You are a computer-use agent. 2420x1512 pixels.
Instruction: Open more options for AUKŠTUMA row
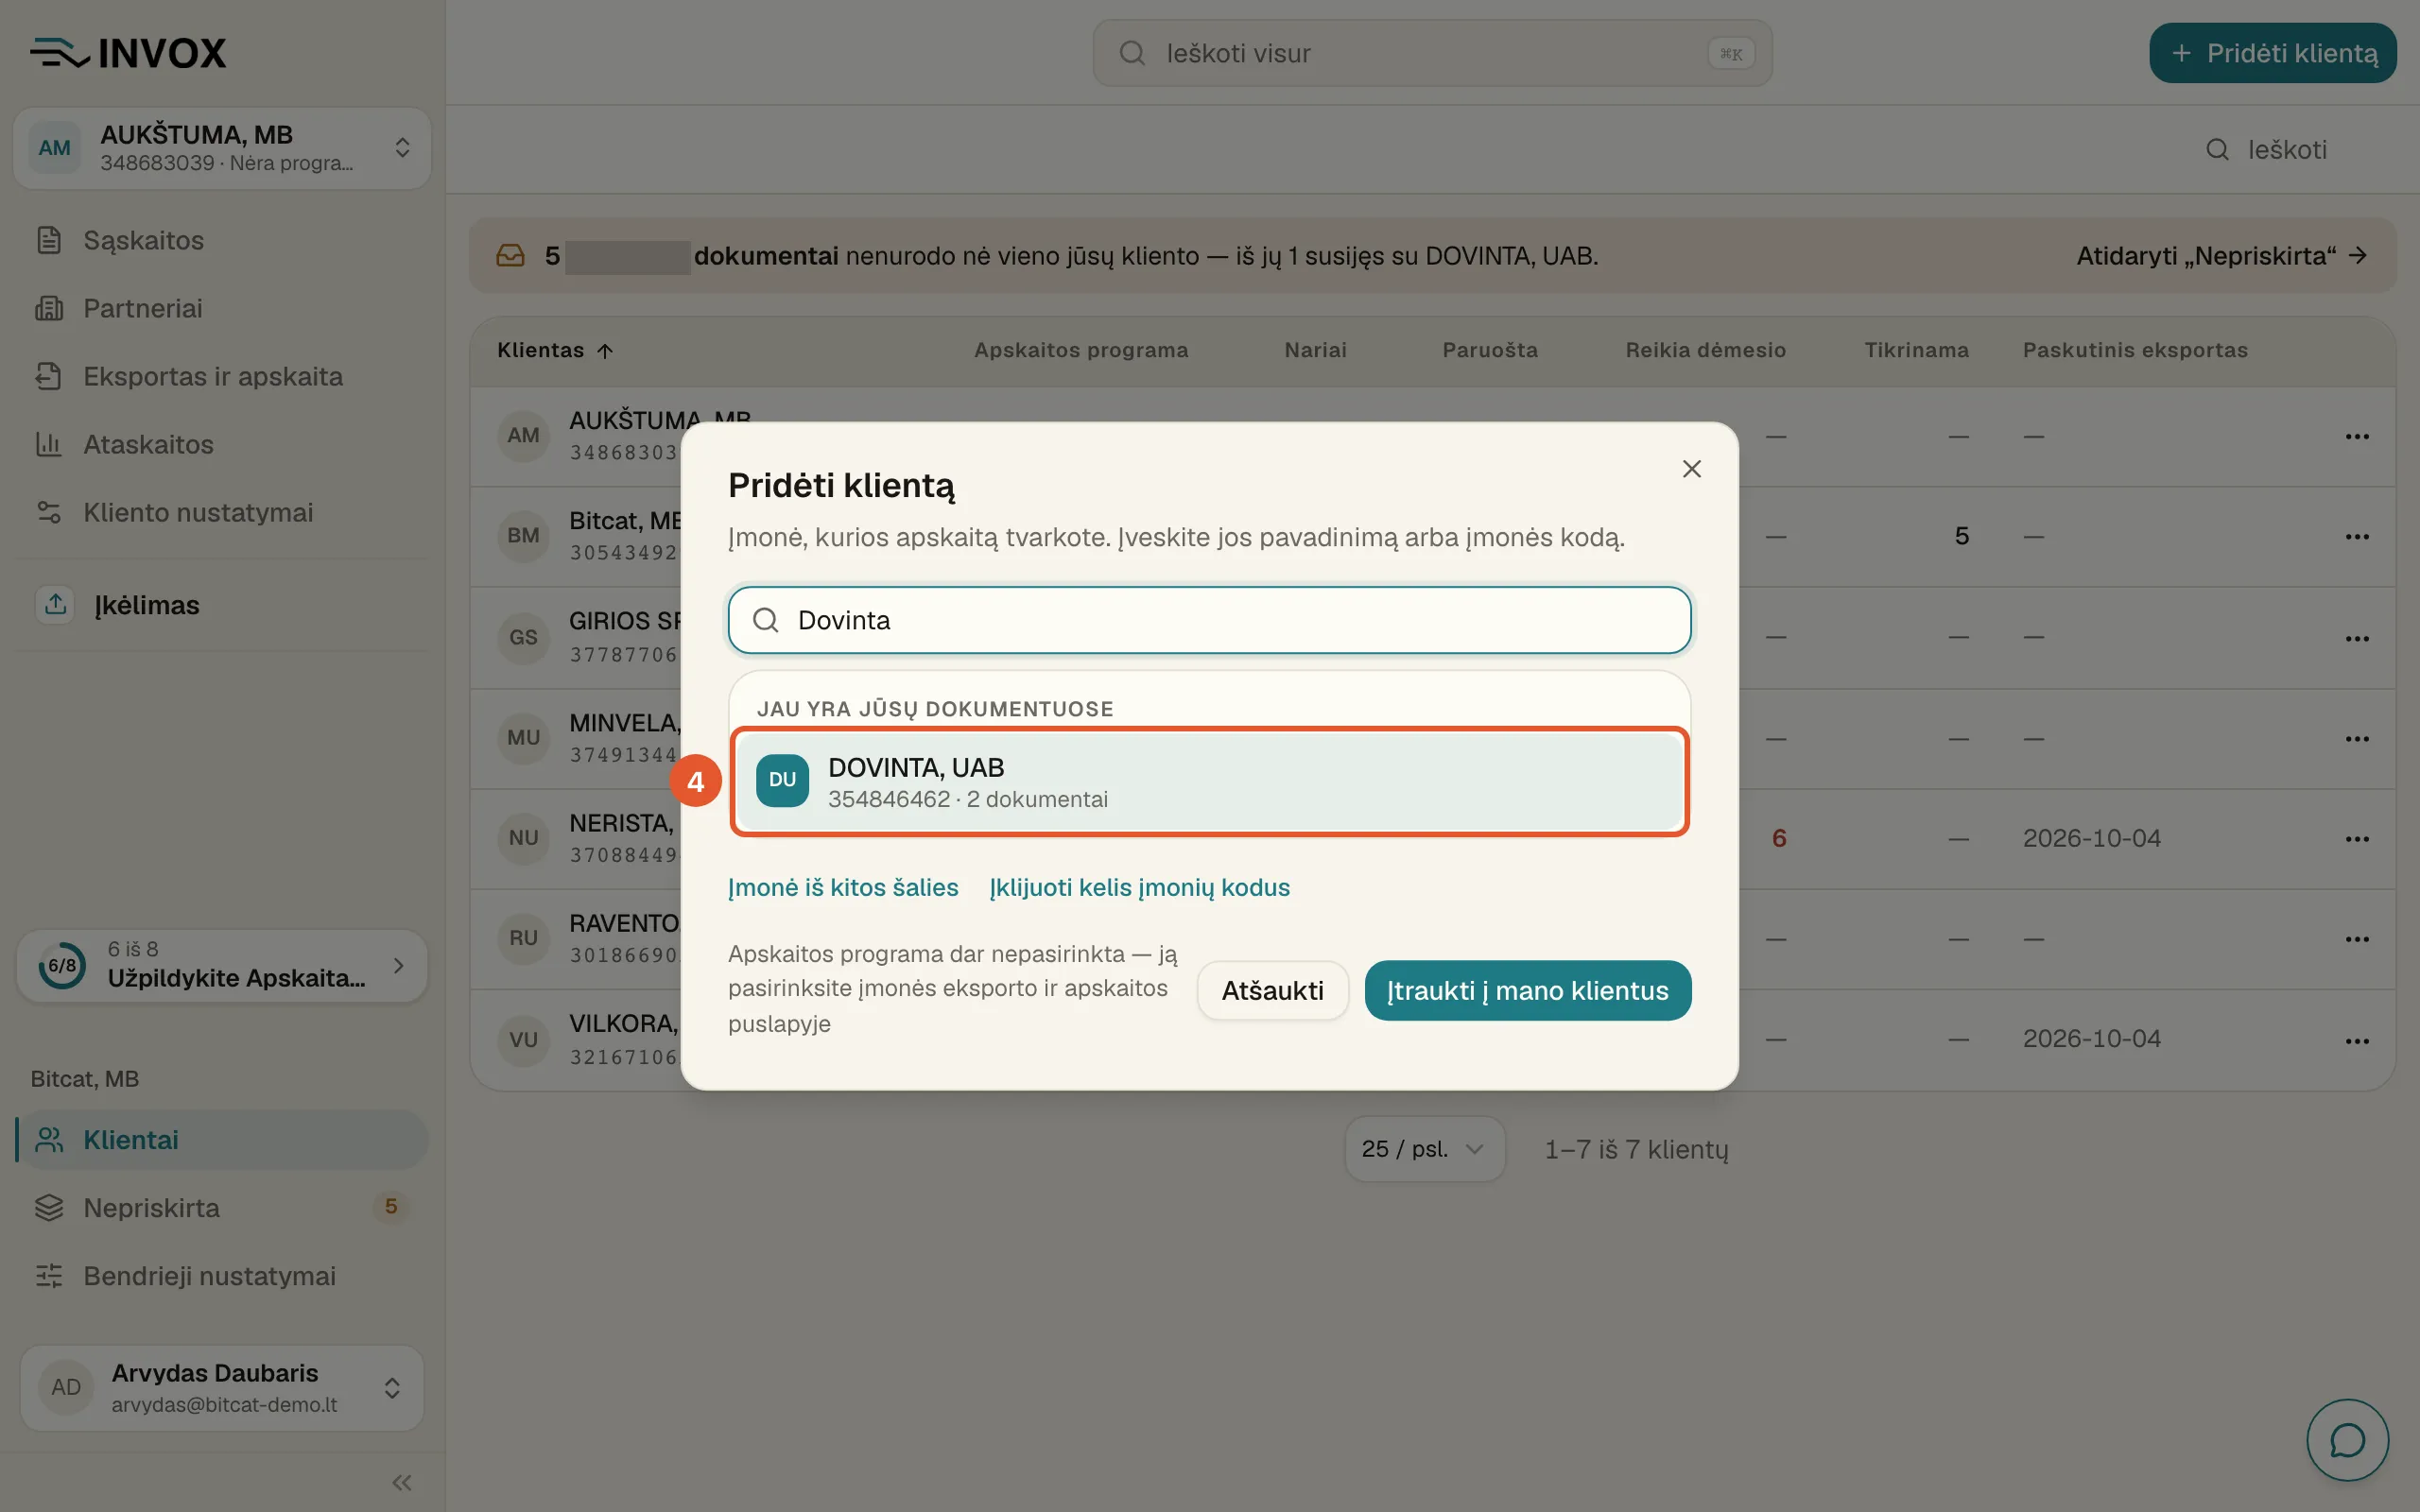click(2357, 436)
